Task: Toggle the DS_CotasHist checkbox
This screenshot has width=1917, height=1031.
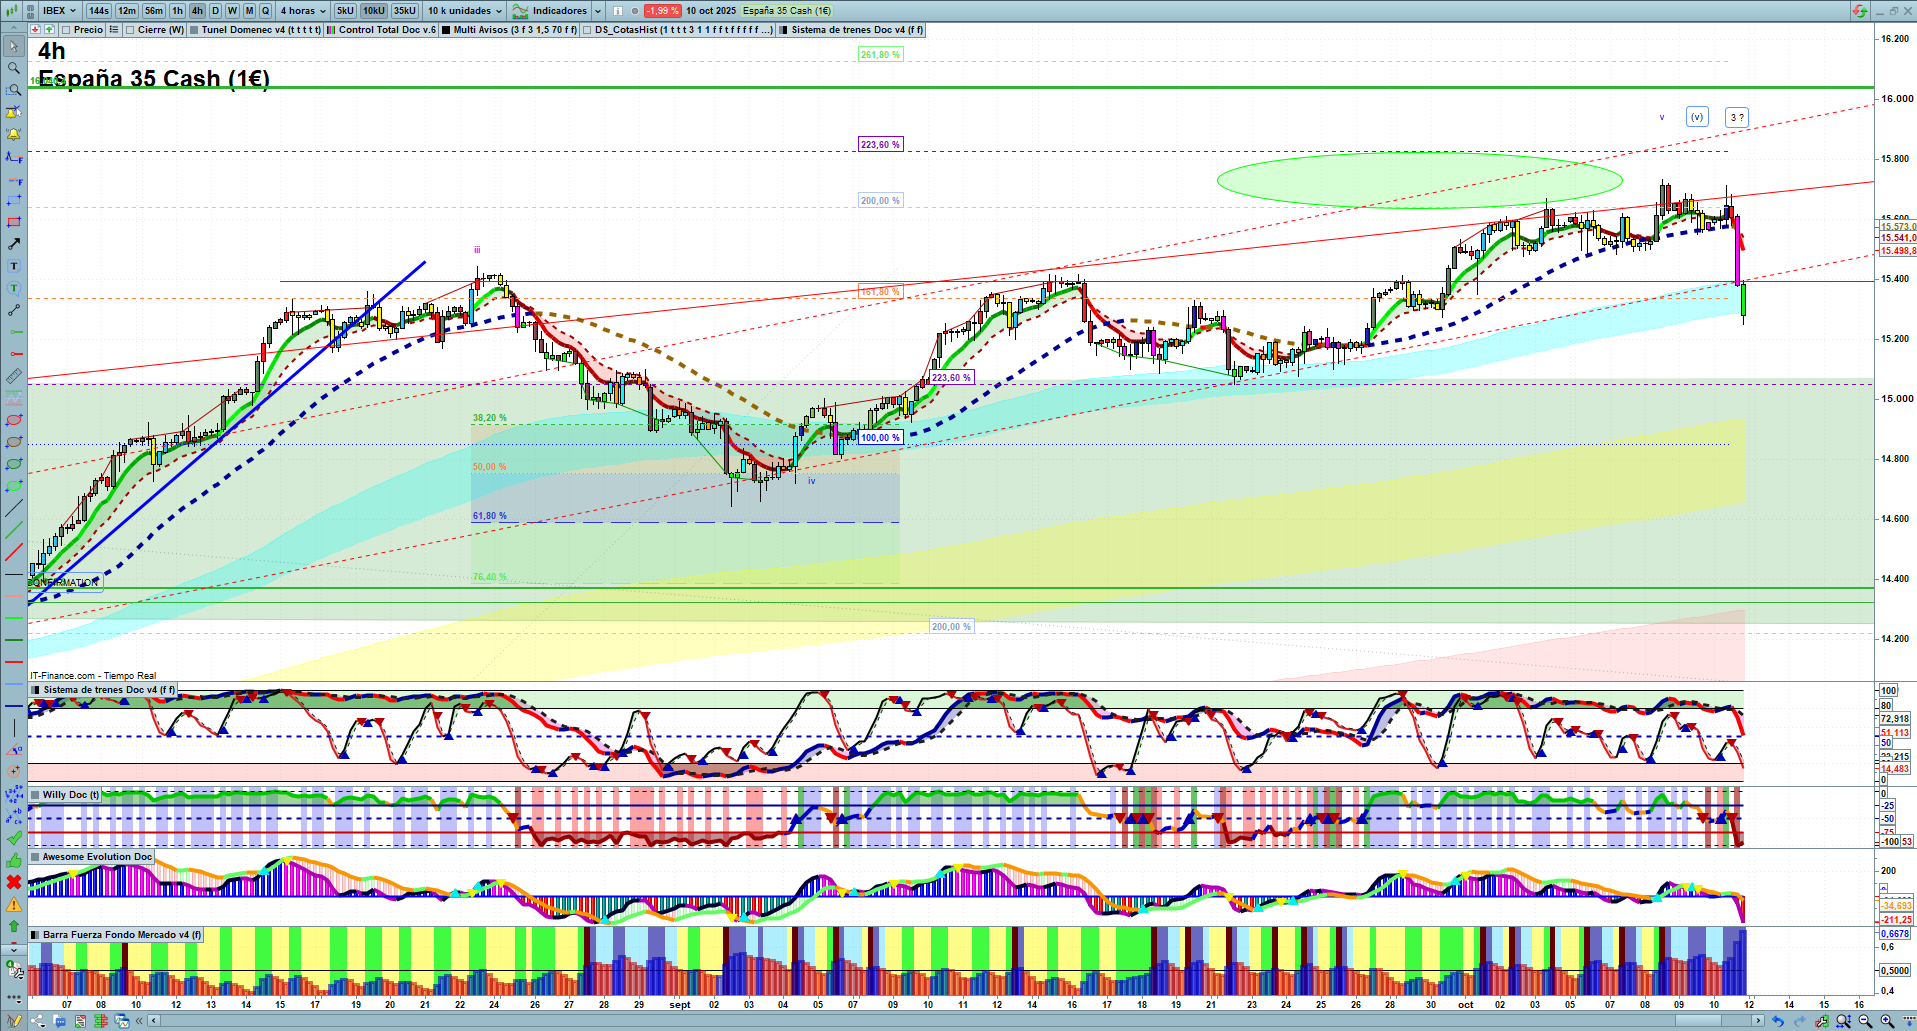Action: tap(587, 30)
